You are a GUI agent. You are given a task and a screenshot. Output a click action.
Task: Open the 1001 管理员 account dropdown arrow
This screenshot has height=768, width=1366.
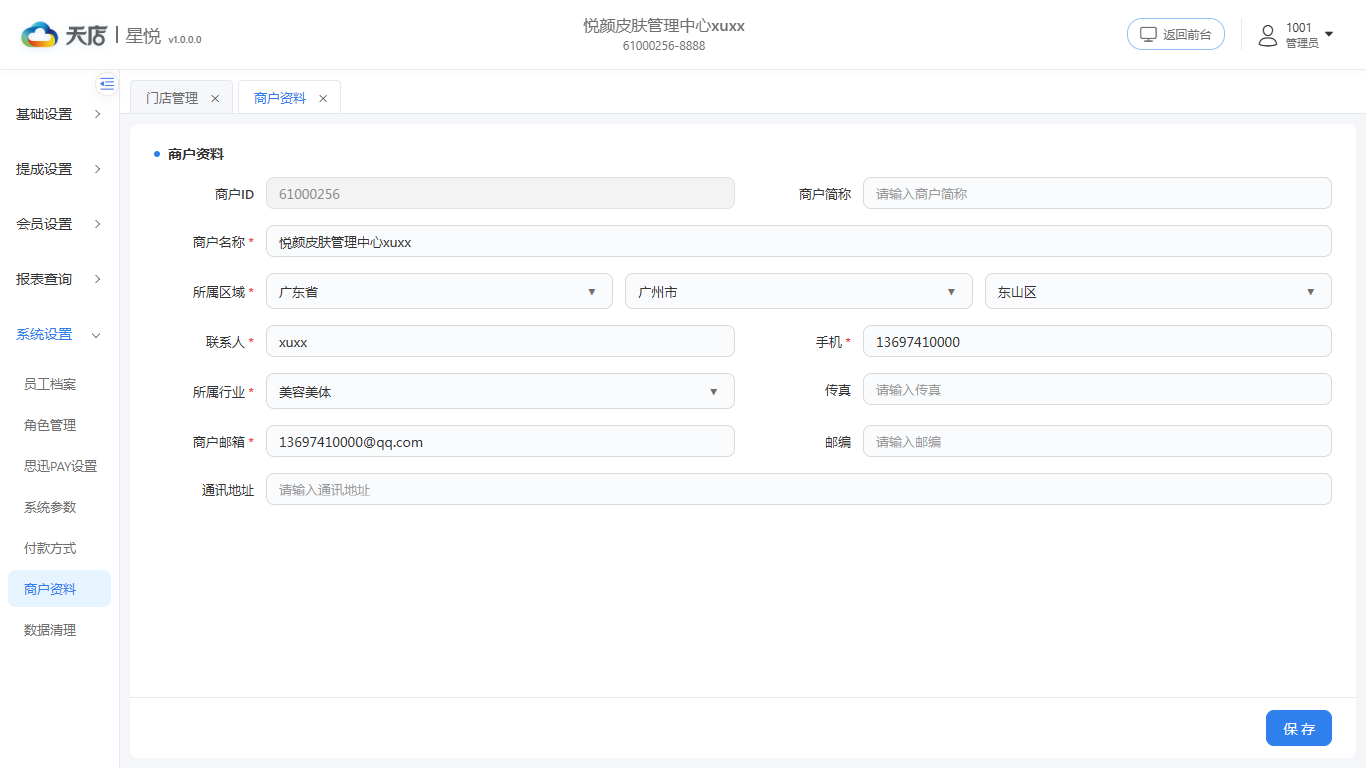[x=1329, y=34]
